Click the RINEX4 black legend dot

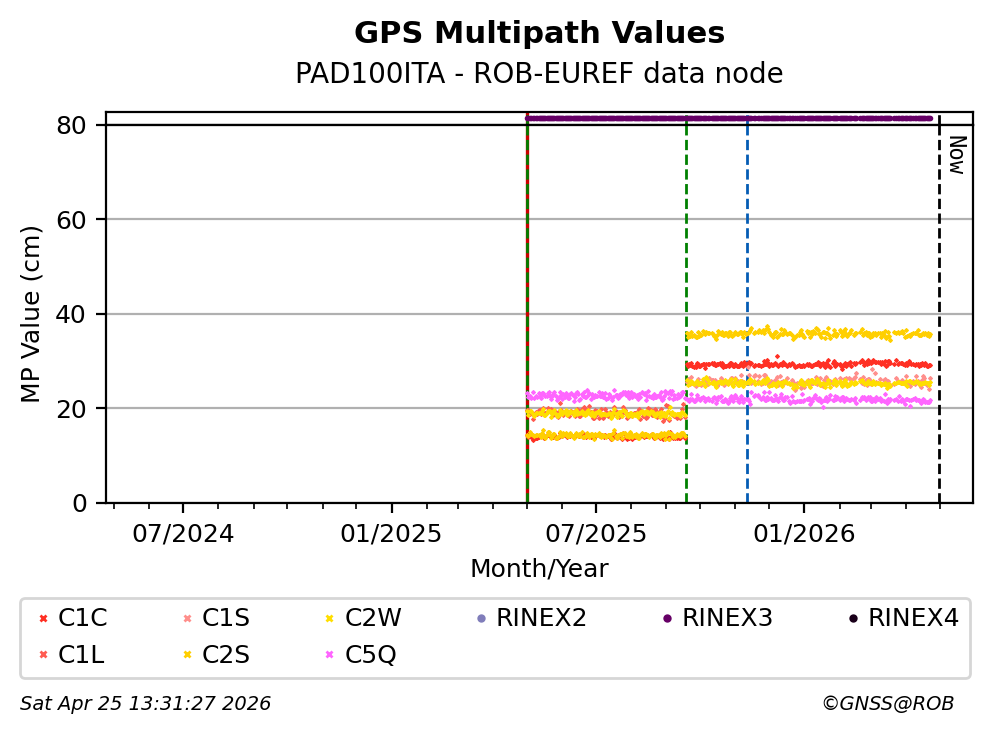click(852, 619)
